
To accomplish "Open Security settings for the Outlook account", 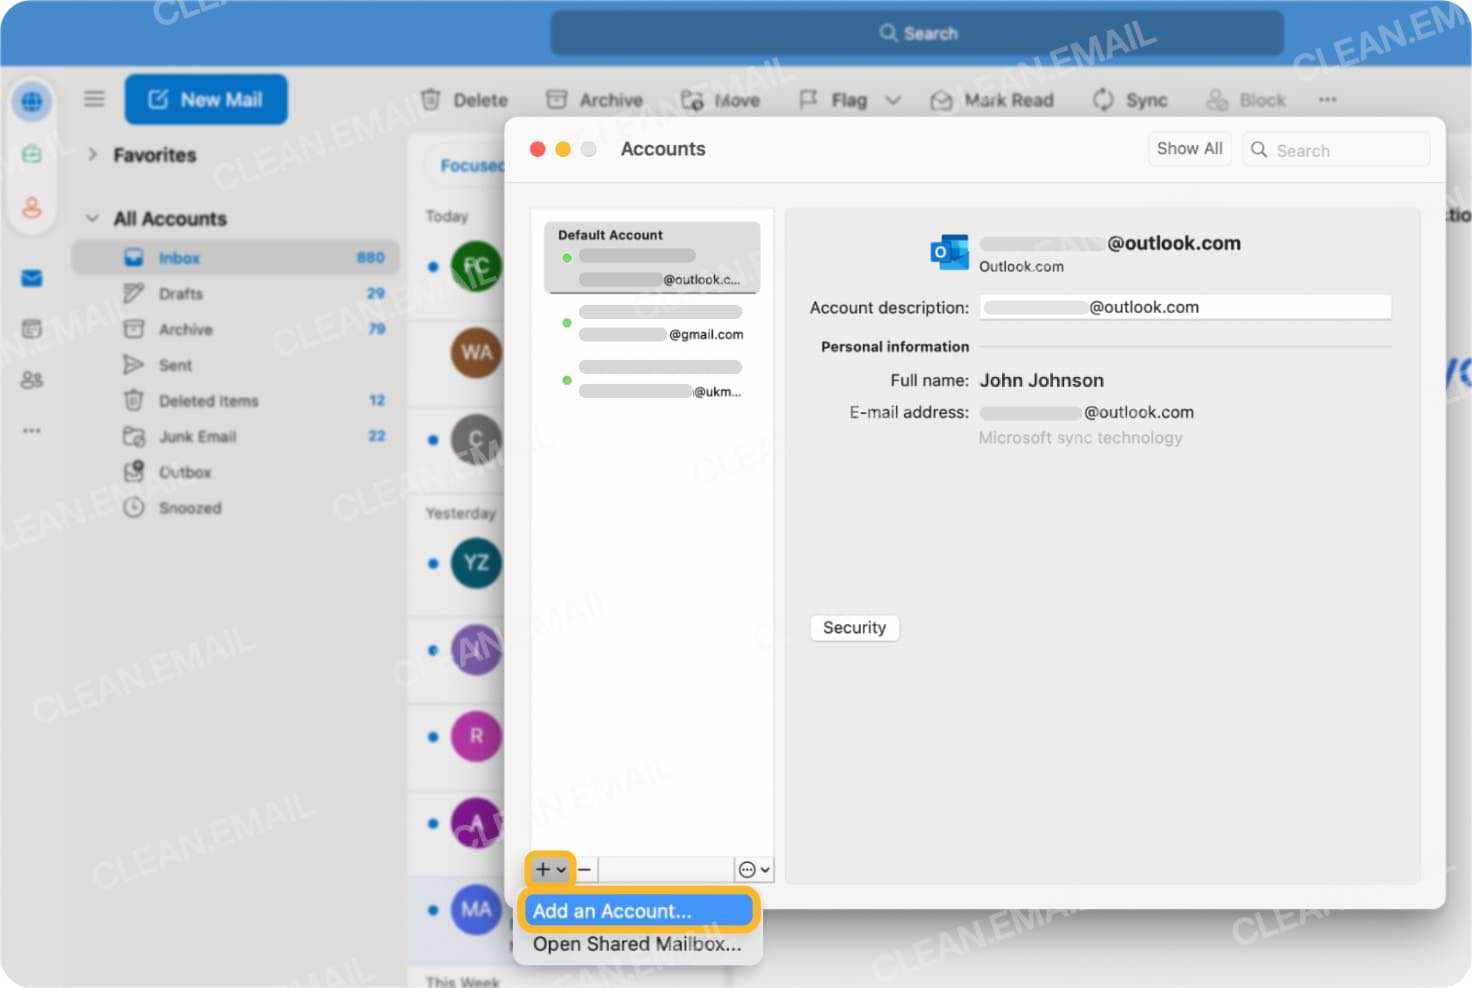I will tap(853, 627).
